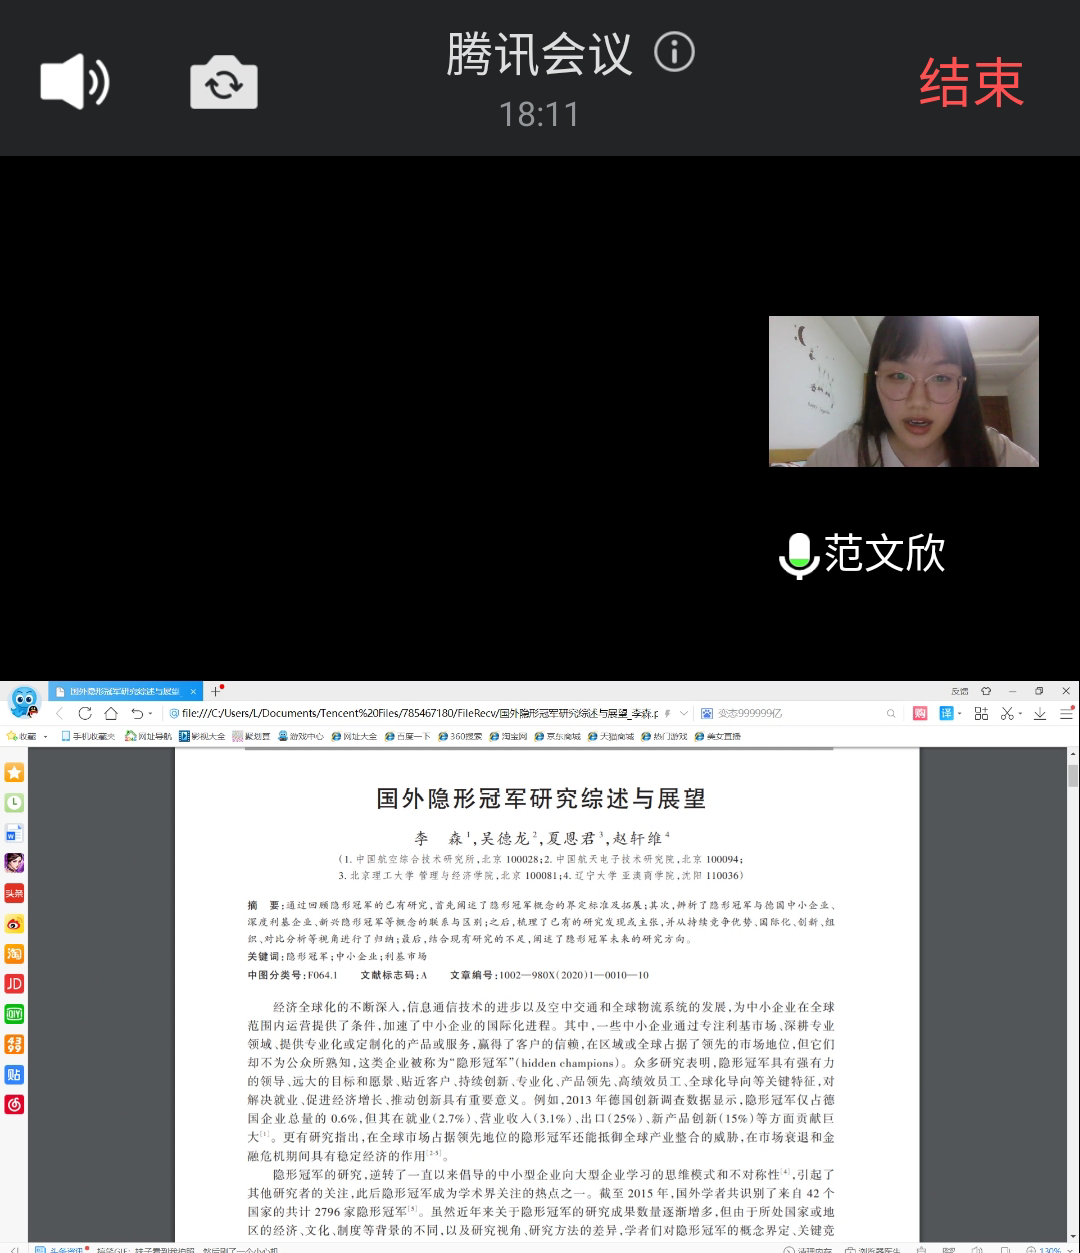Open the Taobao sidebar icon
The height and width of the screenshot is (1253, 1080).
point(14,953)
